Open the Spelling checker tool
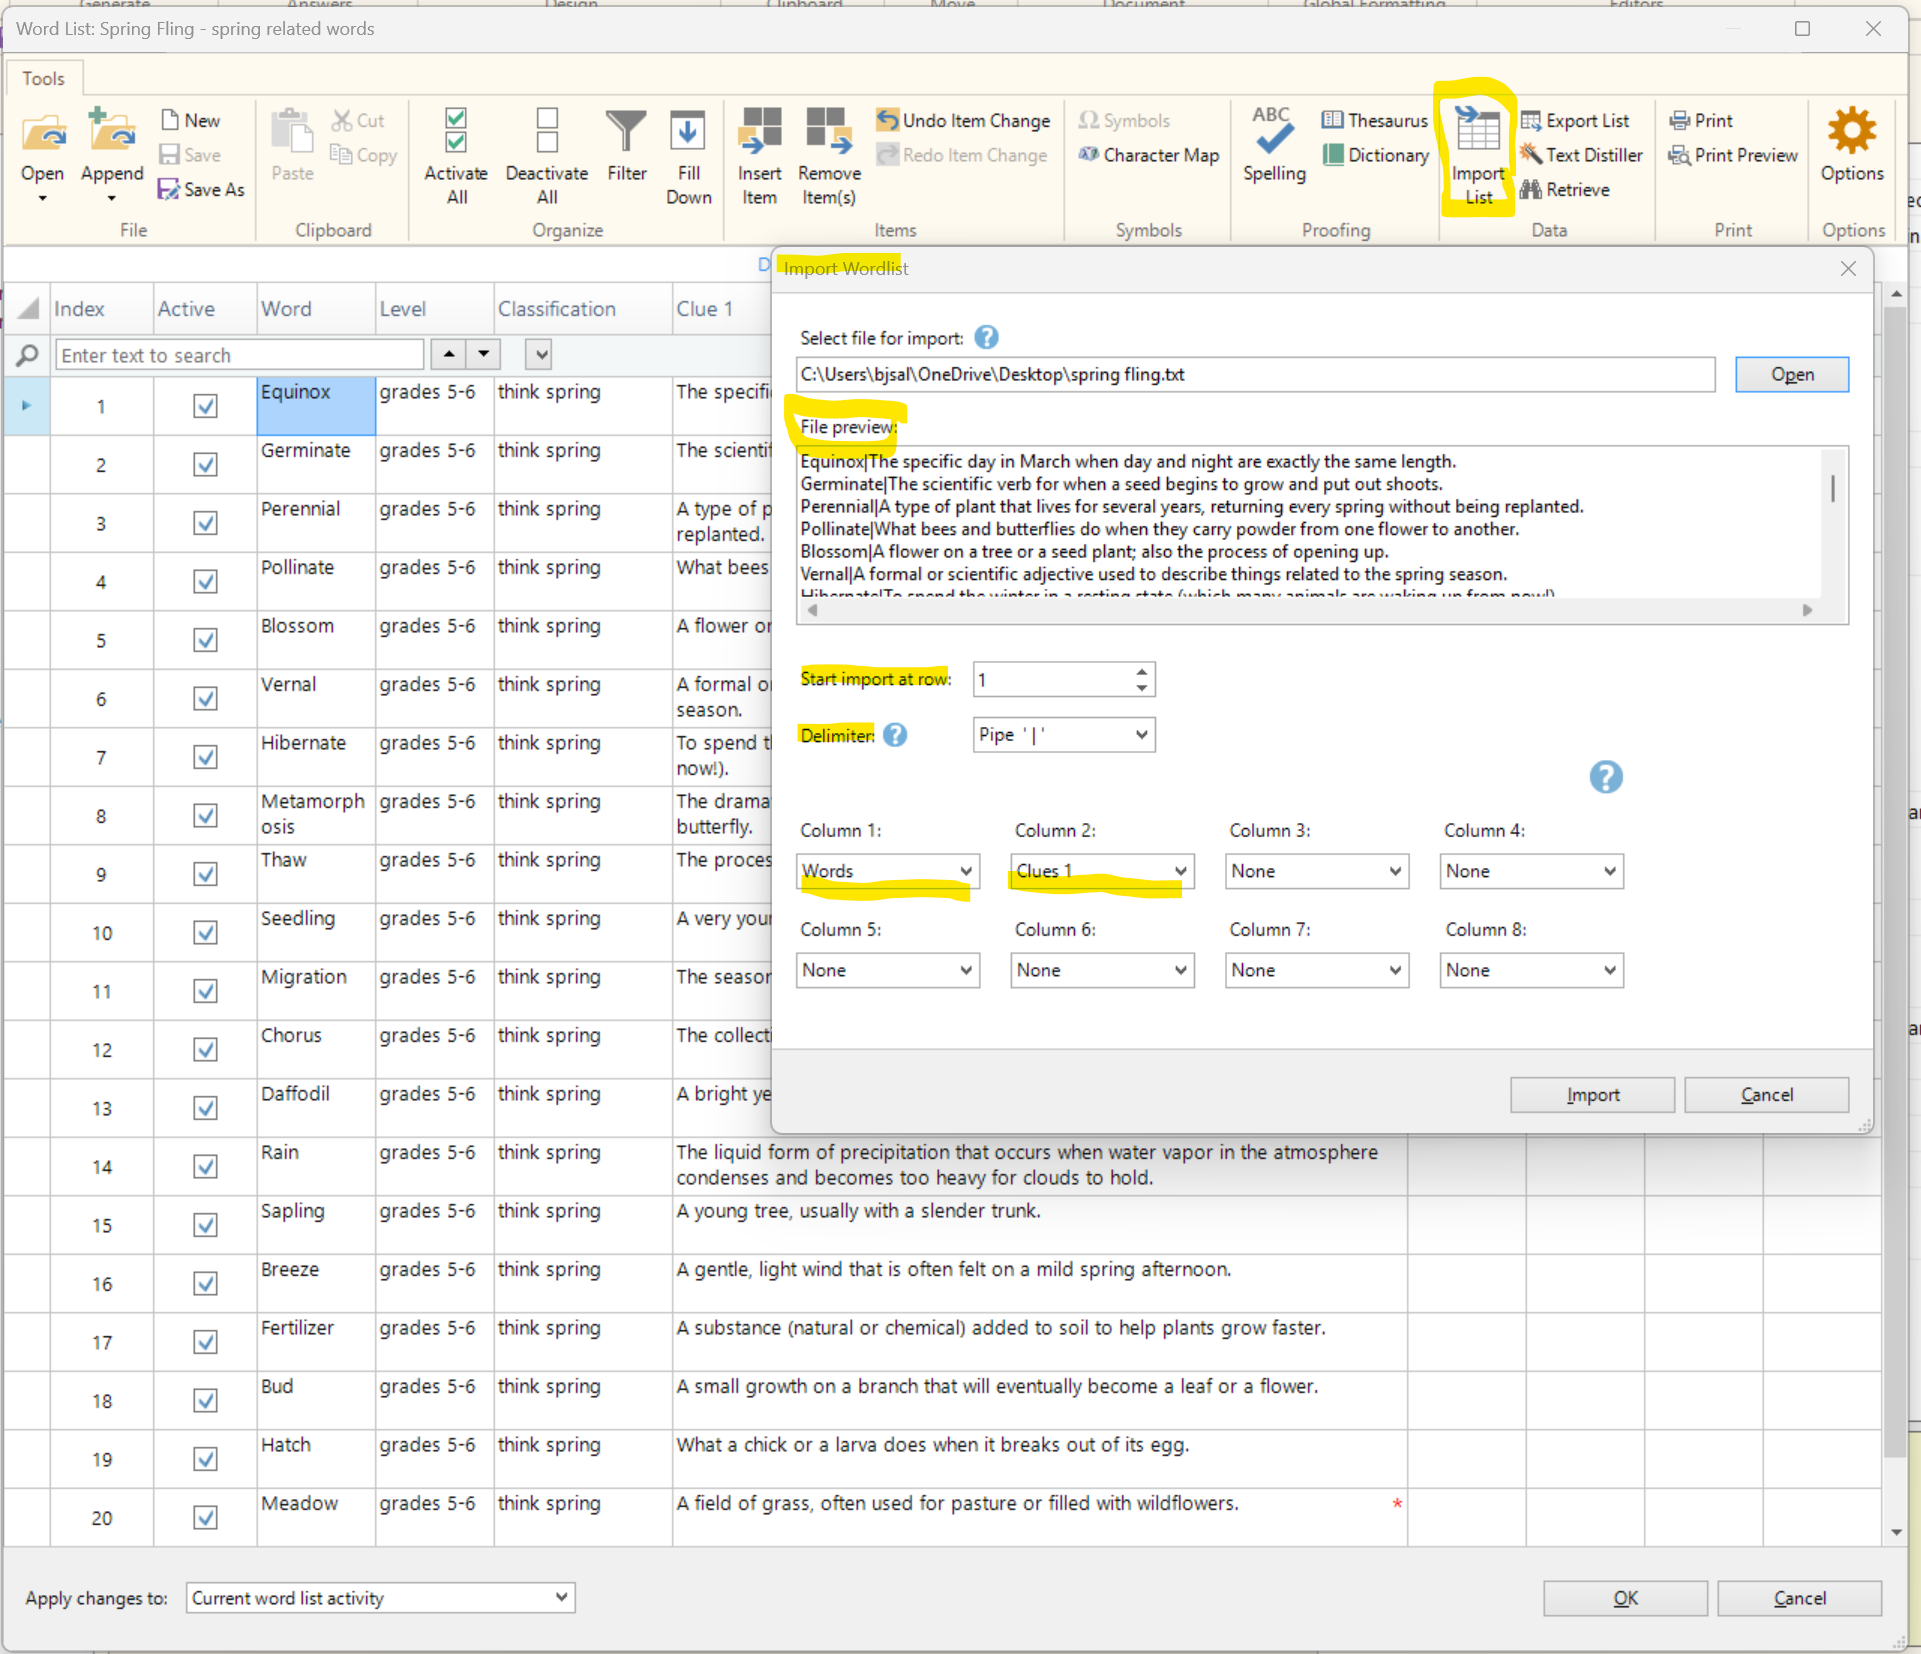 pos(1273,135)
